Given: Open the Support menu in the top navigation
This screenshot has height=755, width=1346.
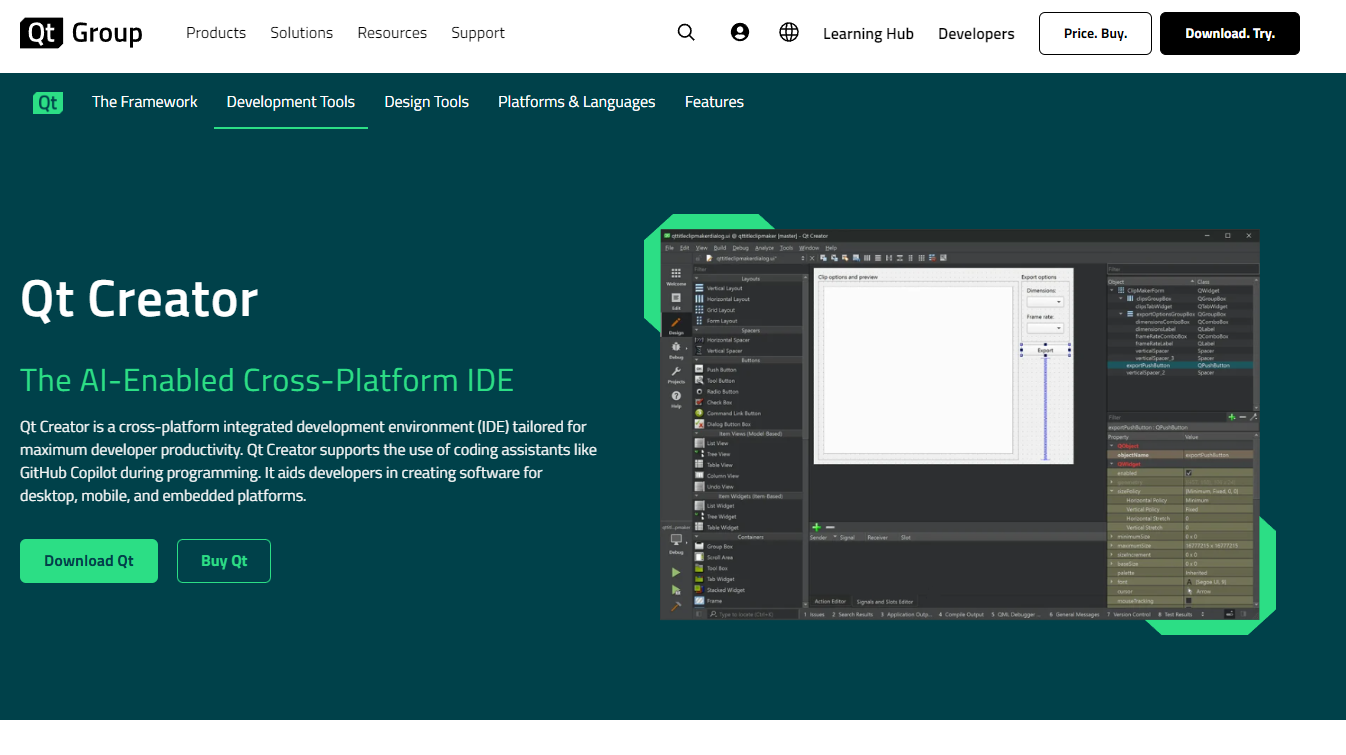Looking at the screenshot, I should coord(478,33).
